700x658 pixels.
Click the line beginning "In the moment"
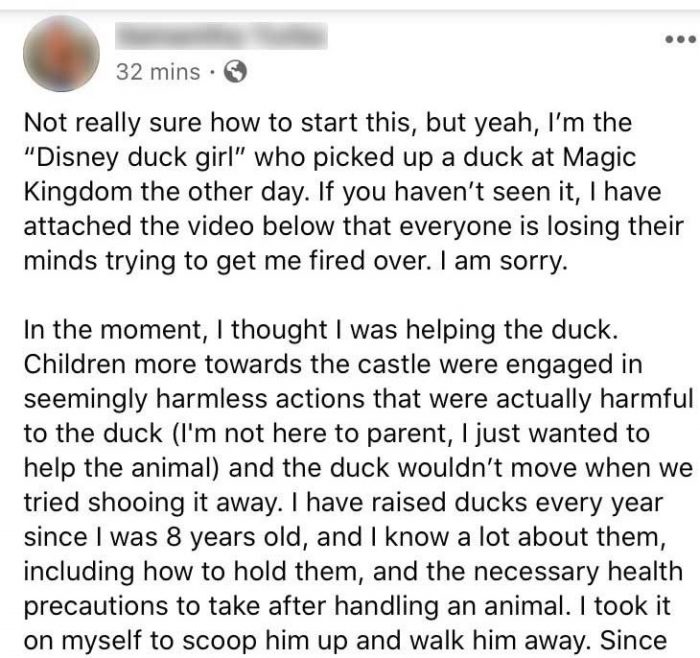(321, 330)
